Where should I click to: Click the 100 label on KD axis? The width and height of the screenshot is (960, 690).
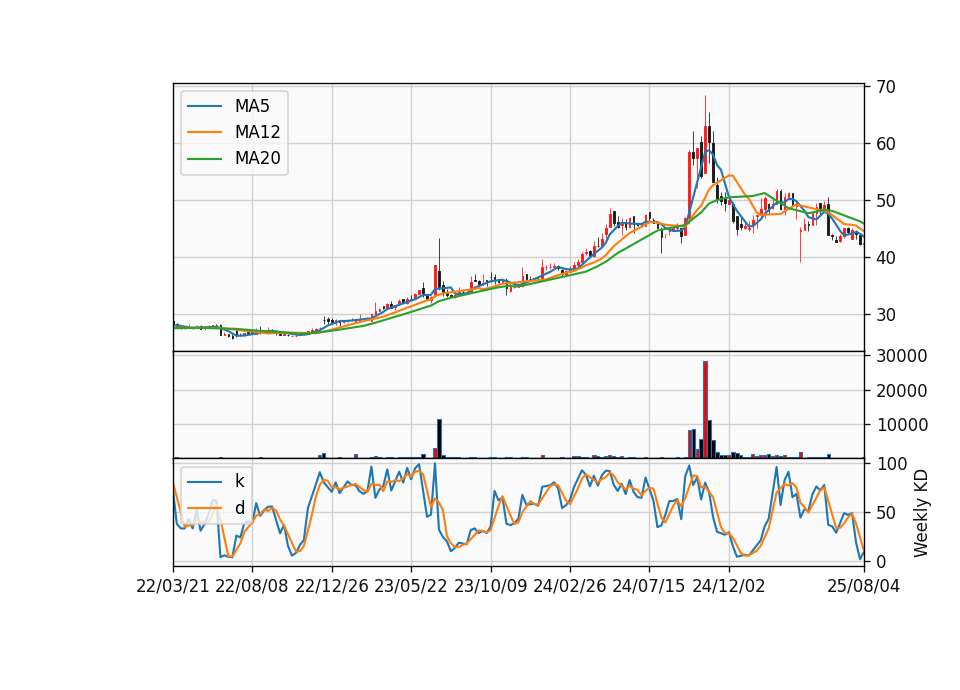tap(891, 464)
